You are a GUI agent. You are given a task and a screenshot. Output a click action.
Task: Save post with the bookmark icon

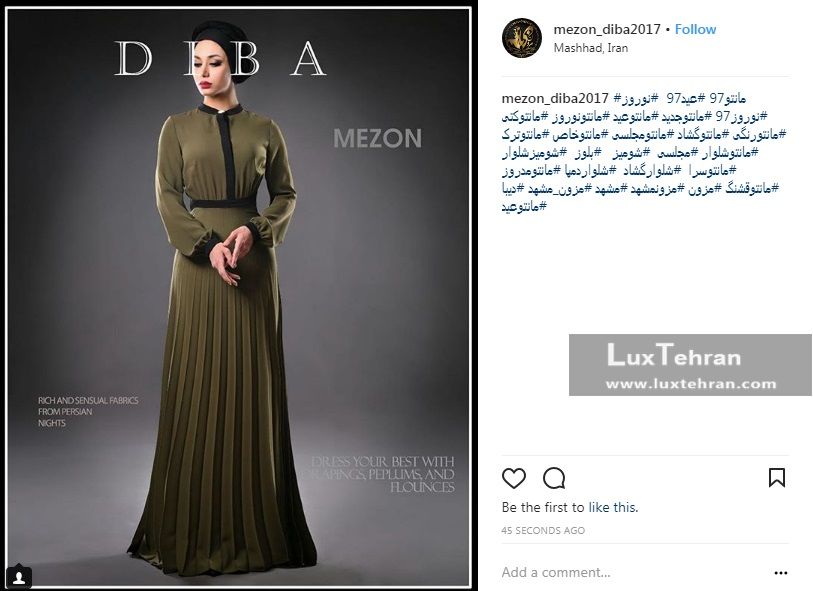[777, 477]
